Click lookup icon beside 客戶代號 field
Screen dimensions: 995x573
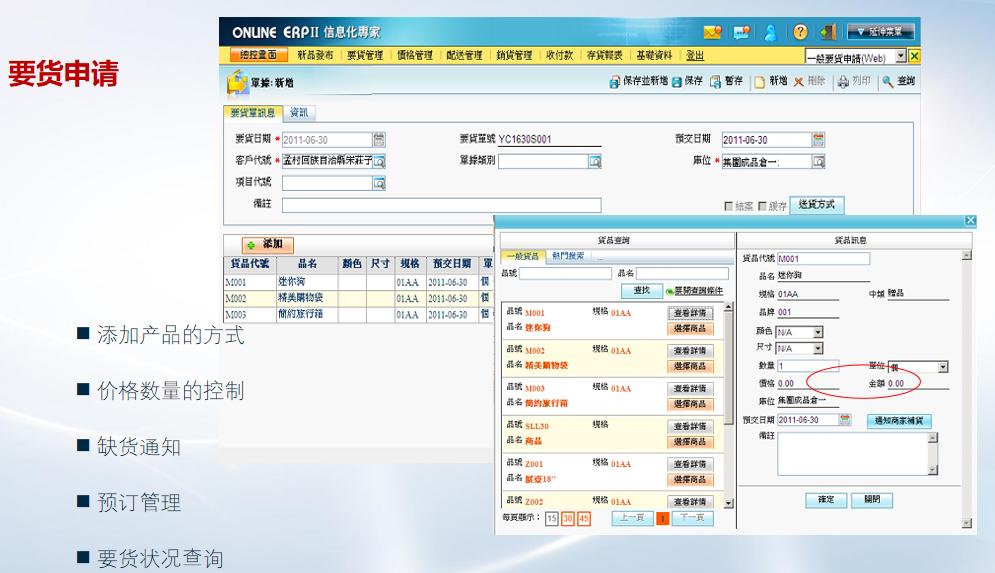click(379, 162)
